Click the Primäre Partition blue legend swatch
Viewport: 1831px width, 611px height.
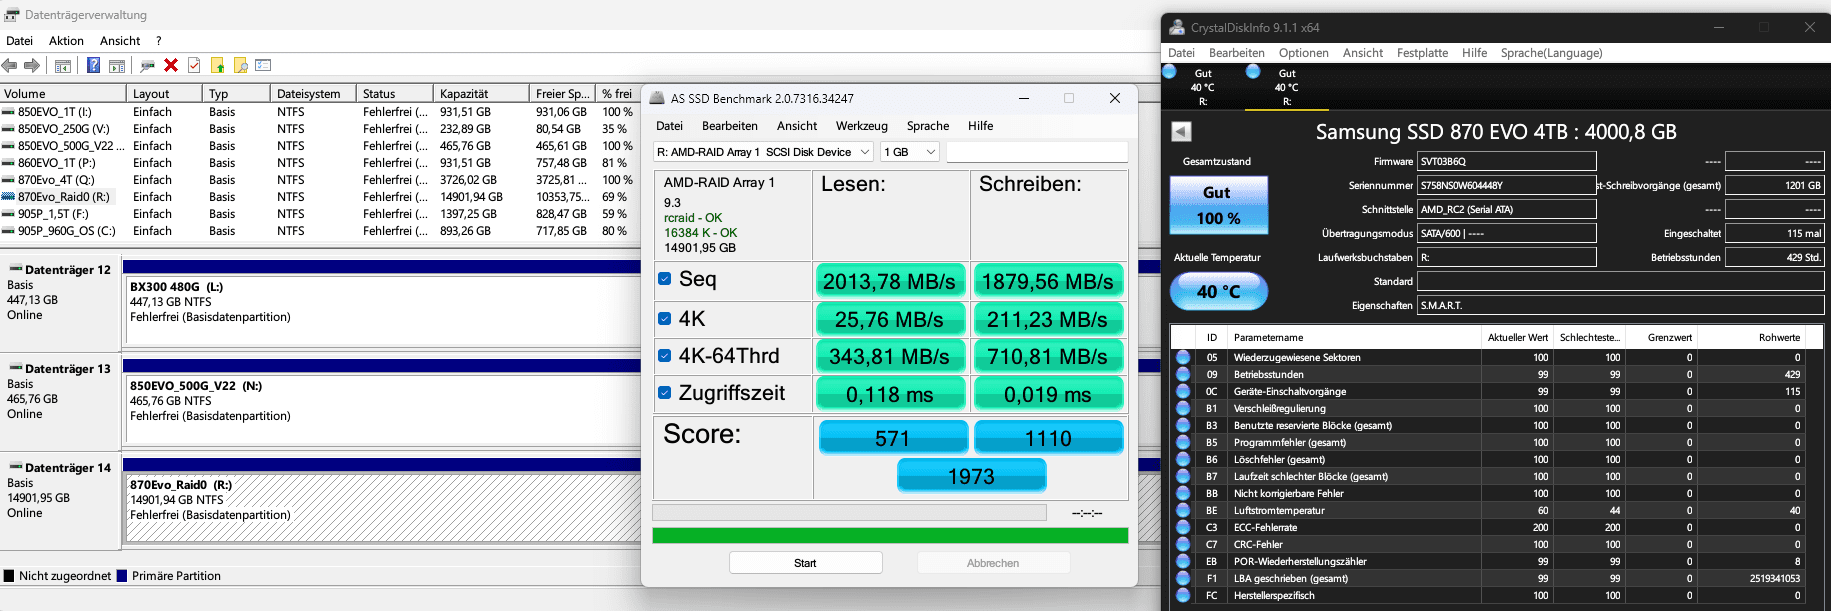click(x=122, y=576)
